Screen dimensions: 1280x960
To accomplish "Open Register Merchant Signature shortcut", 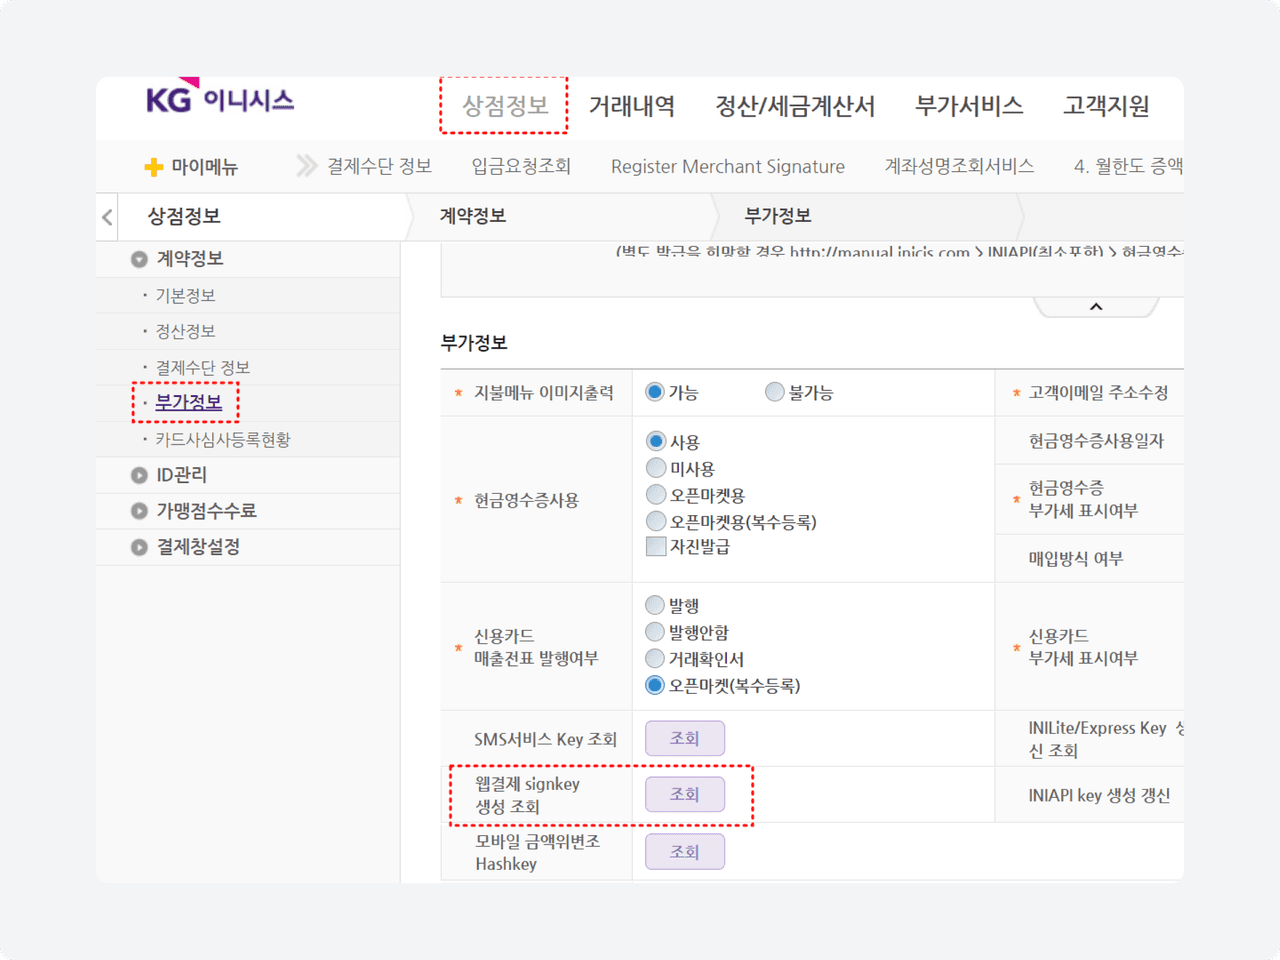I will (x=727, y=166).
